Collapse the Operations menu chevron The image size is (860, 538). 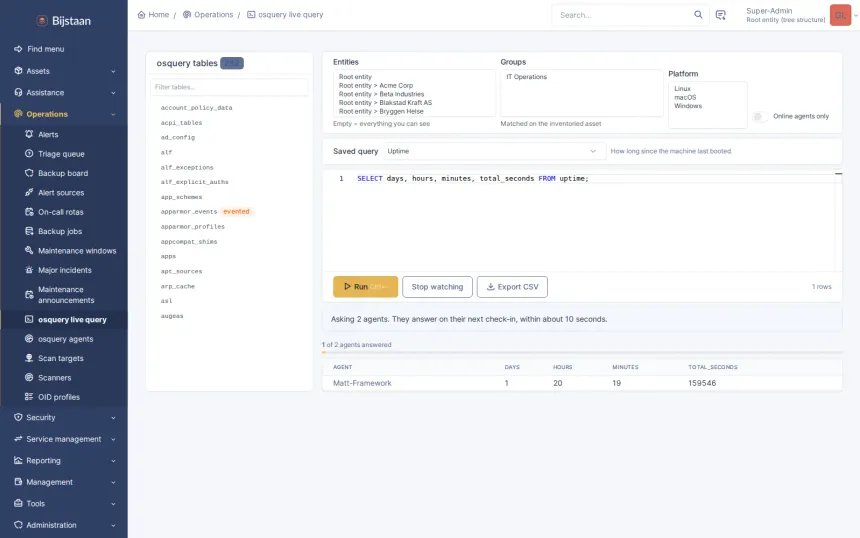point(113,114)
